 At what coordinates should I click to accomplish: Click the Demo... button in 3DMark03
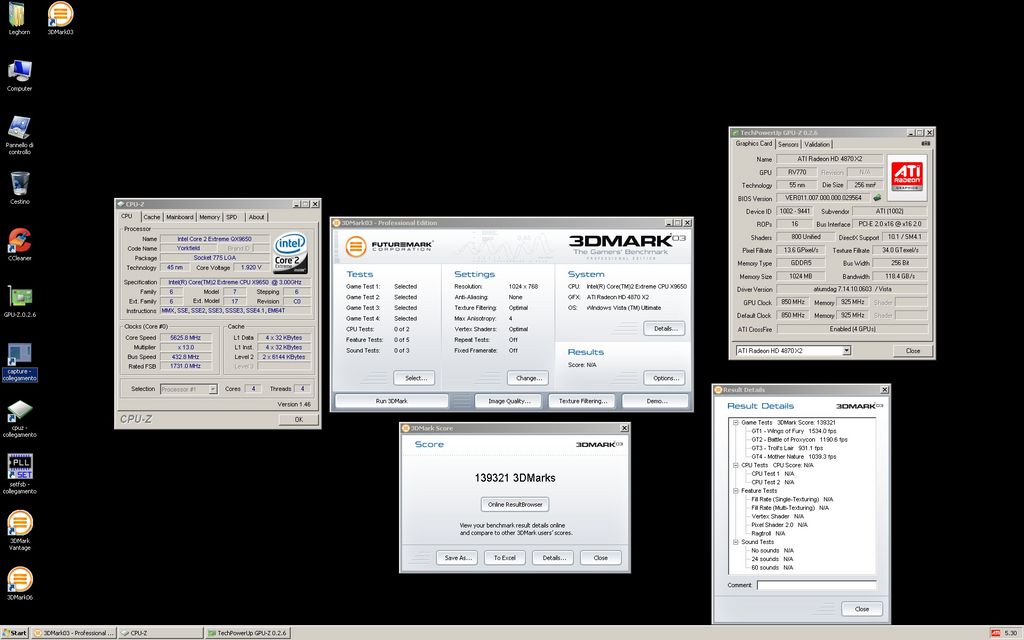(x=656, y=401)
